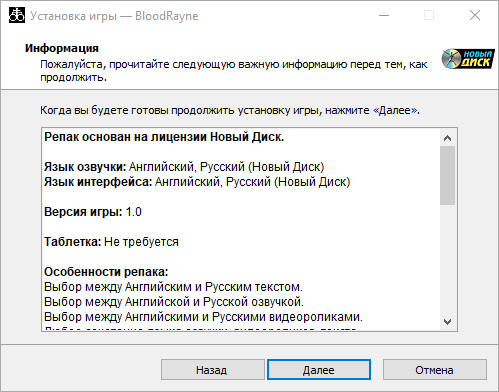Click the scrollbar down arrow

click(x=447, y=322)
